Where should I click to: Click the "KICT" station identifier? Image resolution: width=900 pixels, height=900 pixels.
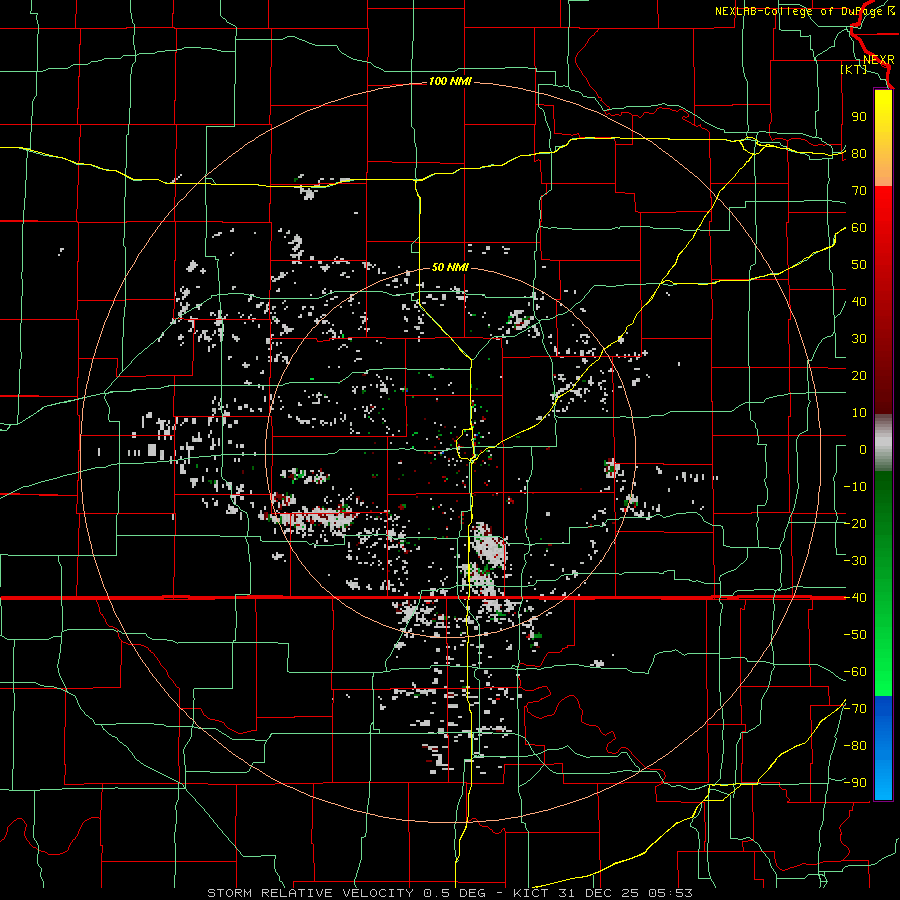[530, 893]
